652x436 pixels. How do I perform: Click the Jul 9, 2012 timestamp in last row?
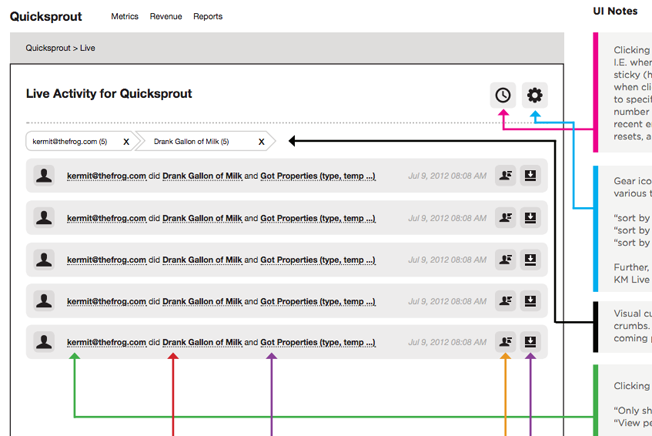tap(447, 342)
